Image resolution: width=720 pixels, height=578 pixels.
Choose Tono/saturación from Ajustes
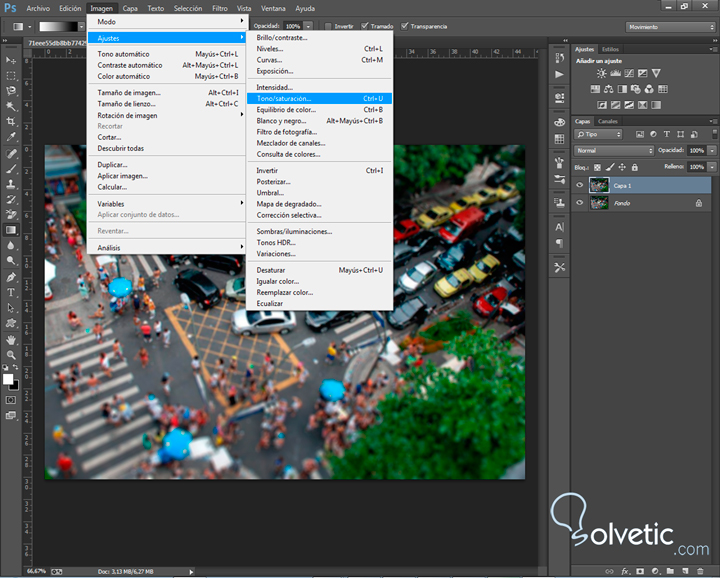pyautogui.click(x=320, y=98)
